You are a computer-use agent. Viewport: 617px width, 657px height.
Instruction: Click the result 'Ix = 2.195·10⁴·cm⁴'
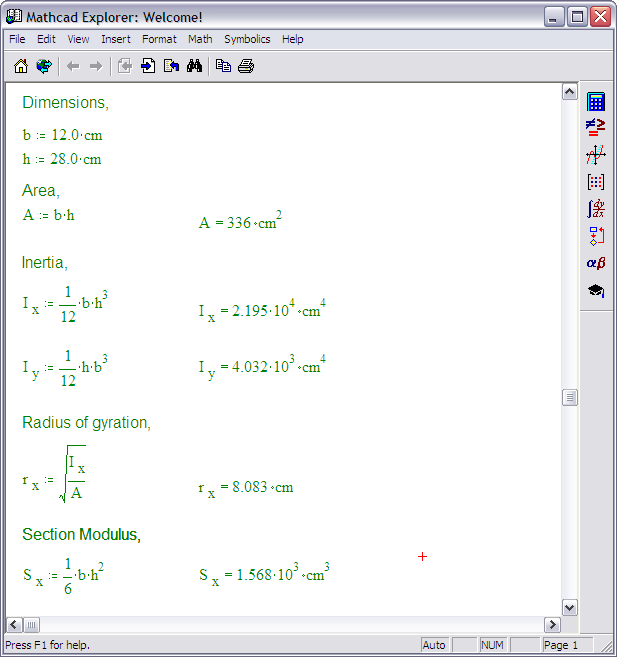tap(262, 310)
